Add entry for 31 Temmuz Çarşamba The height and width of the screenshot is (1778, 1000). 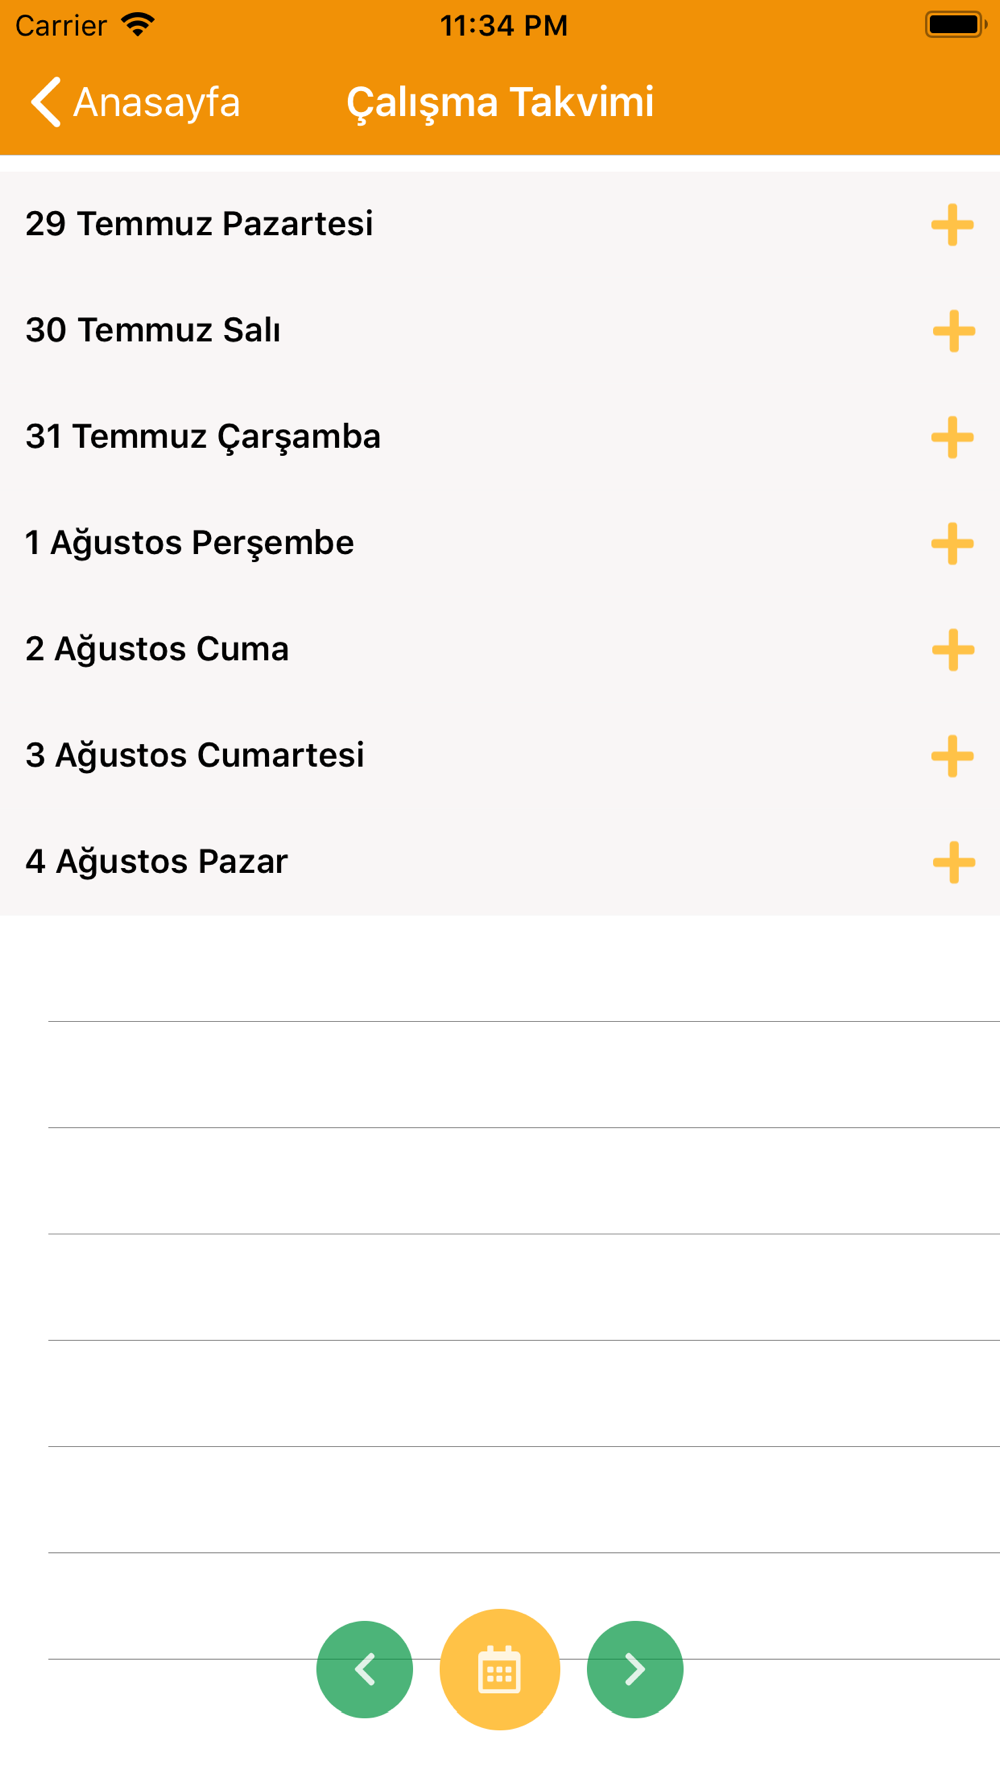952,437
